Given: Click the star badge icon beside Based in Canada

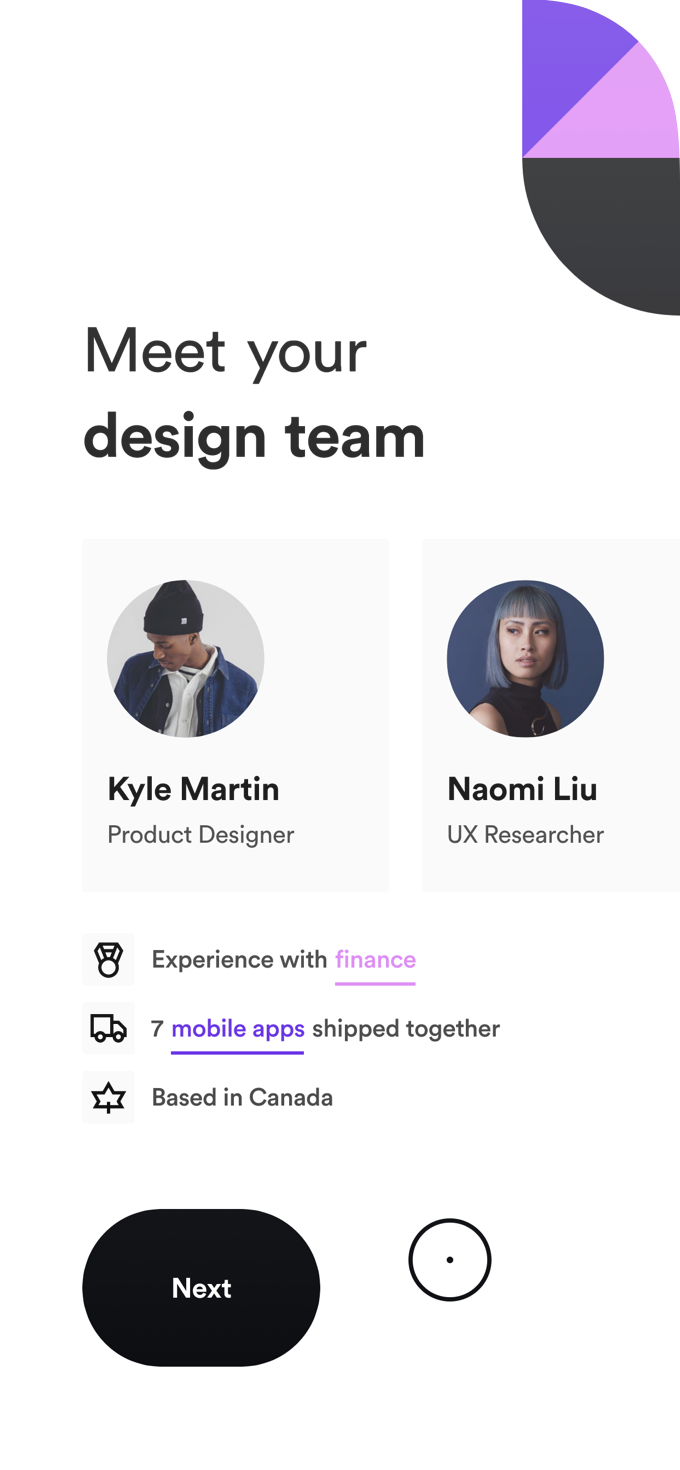Looking at the screenshot, I should [x=109, y=1097].
